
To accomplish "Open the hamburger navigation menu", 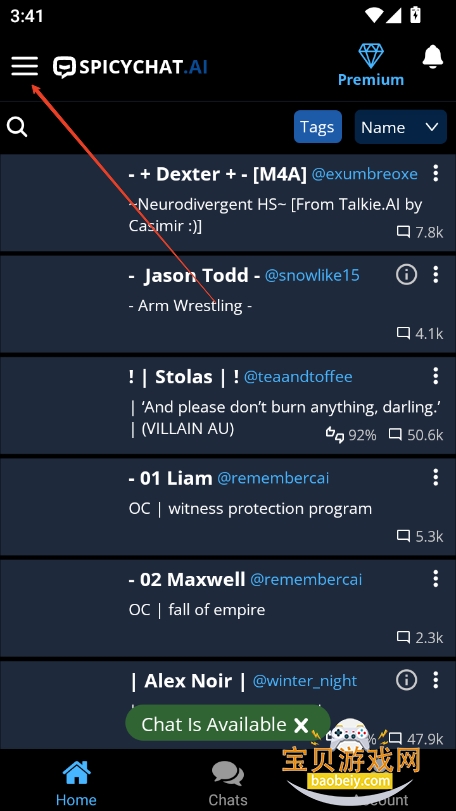I will pos(24,66).
